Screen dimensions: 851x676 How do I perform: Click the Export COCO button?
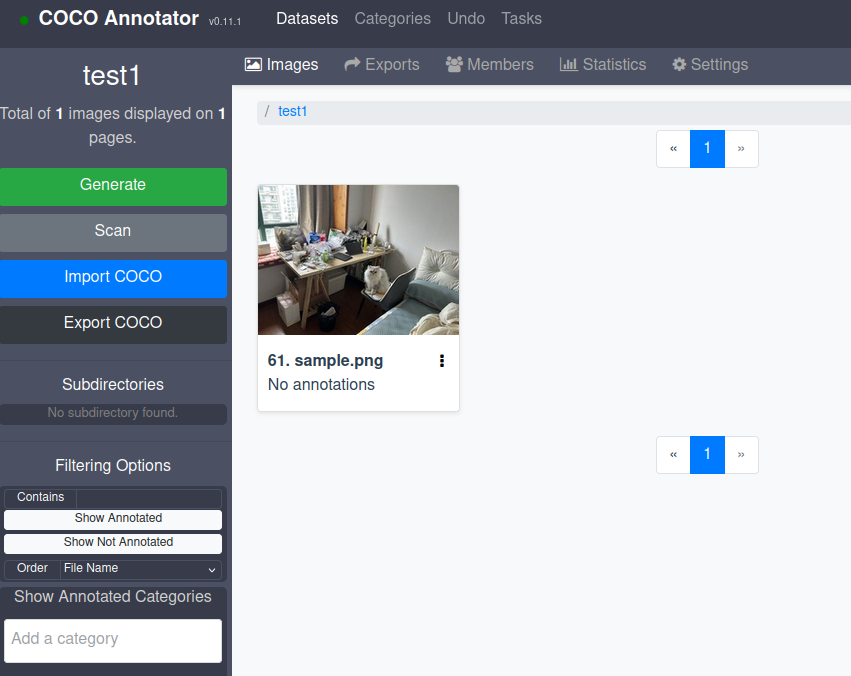[x=113, y=325]
